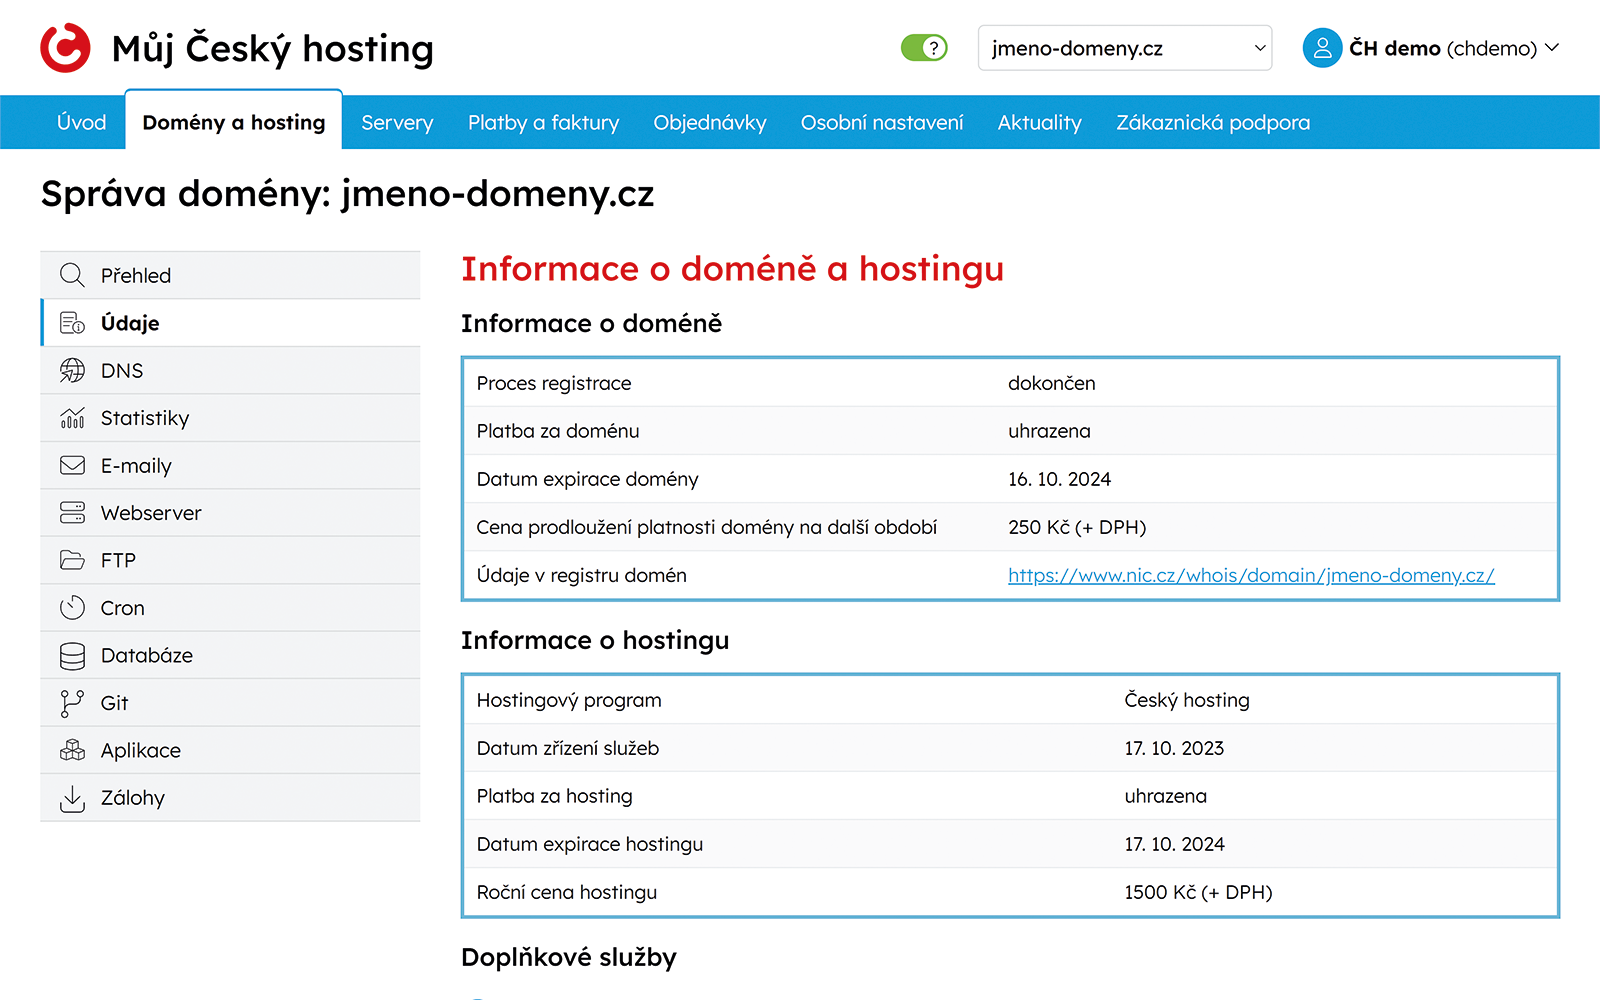1600x1000 pixels.
Task: Open E-maily in the sidebar
Action: 230,465
